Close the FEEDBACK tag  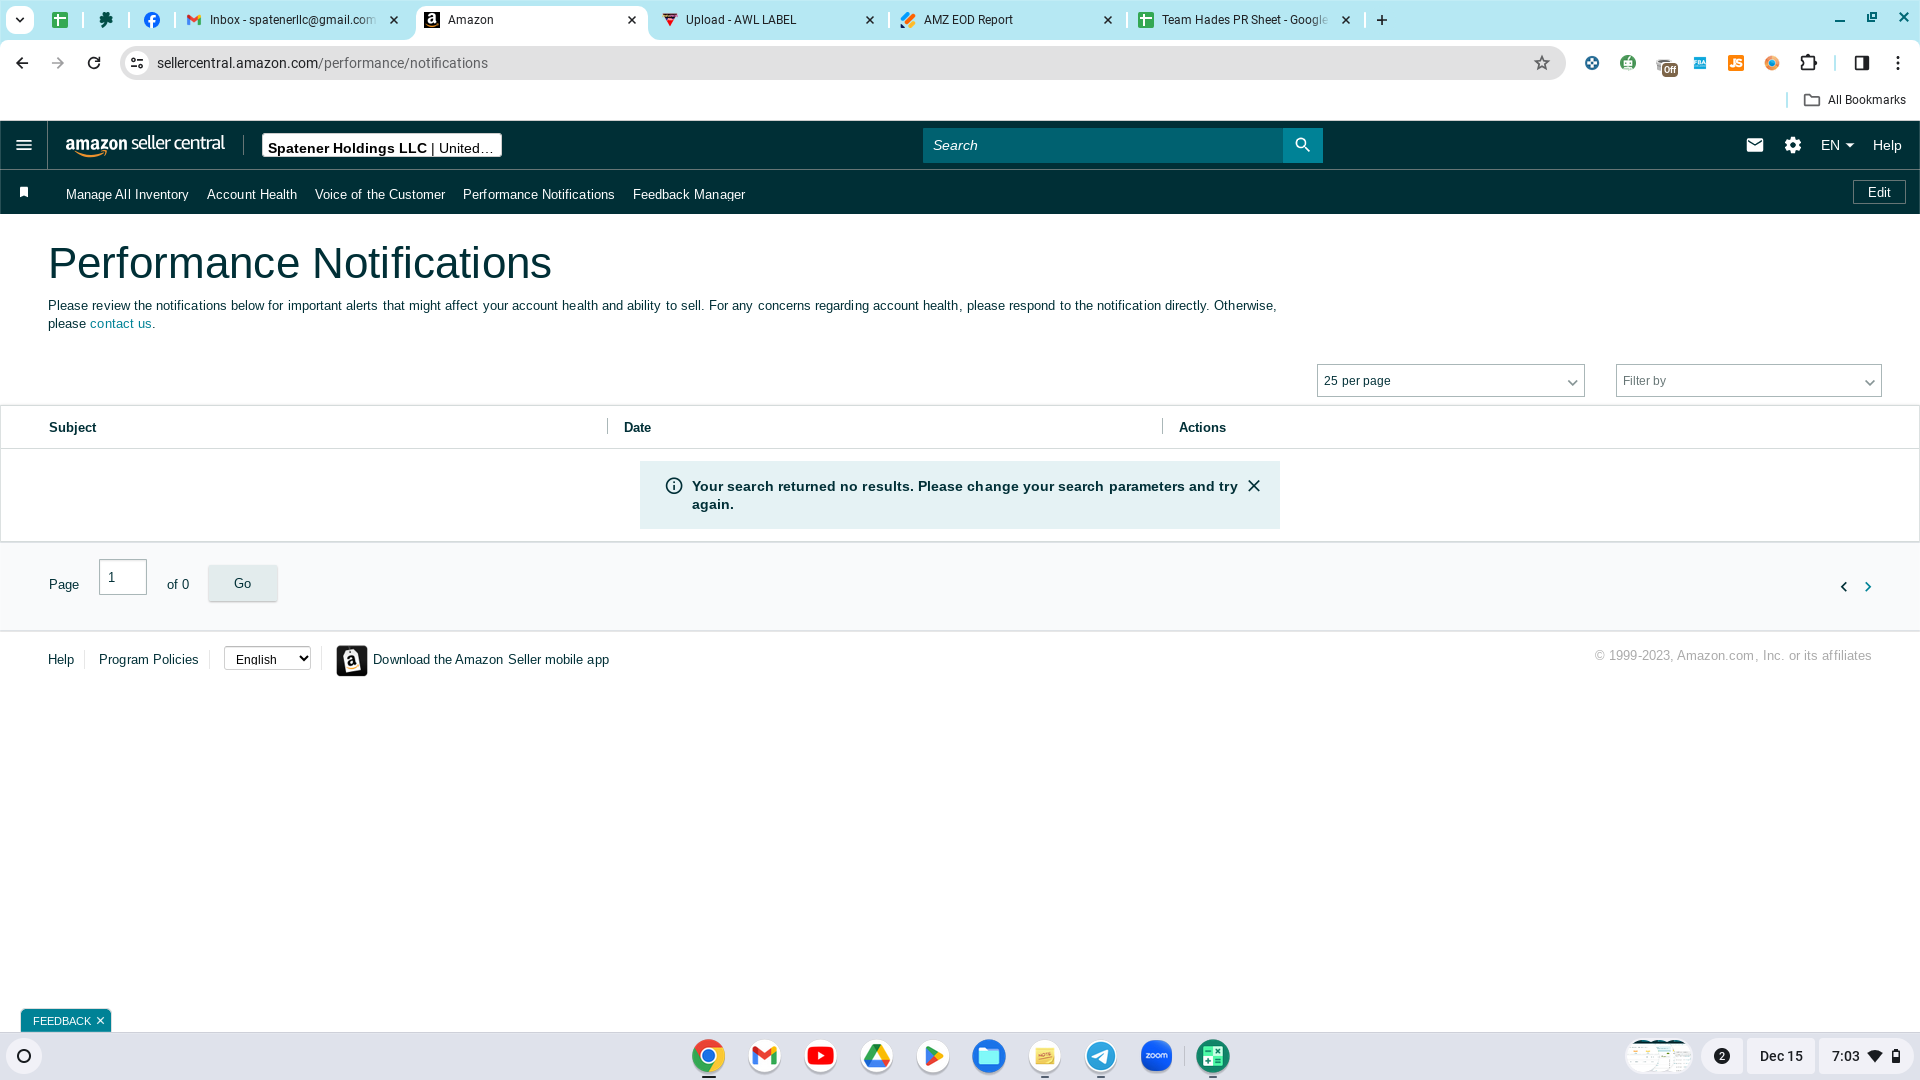click(100, 1021)
